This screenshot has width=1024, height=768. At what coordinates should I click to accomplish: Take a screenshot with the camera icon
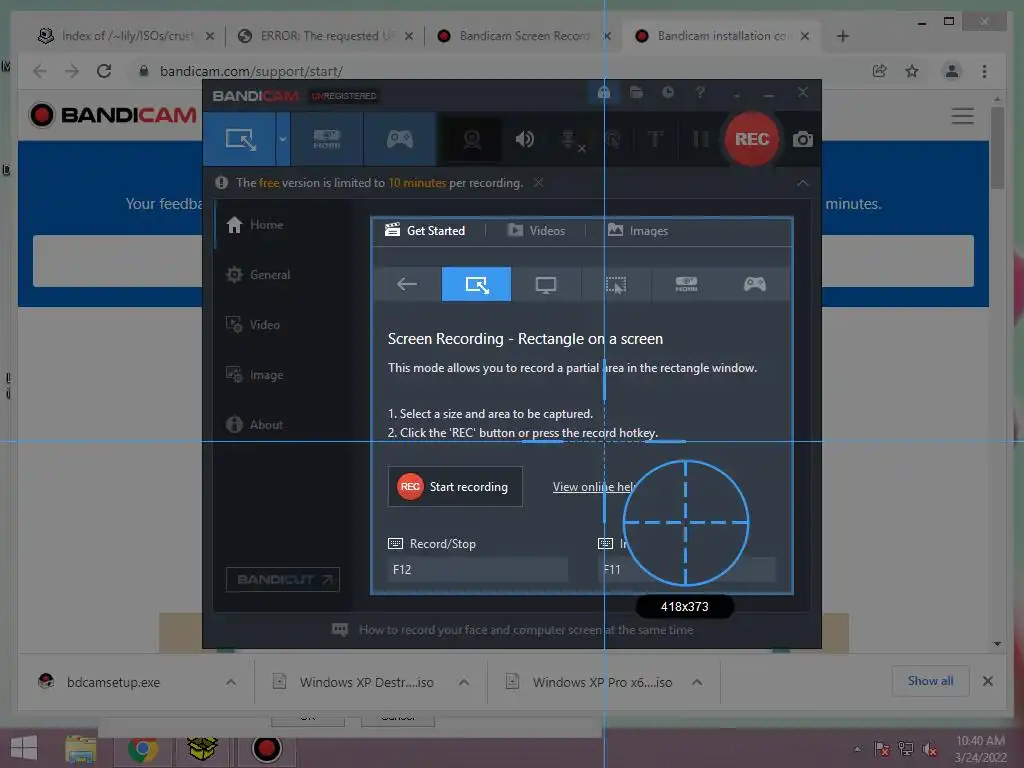tap(803, 139)
